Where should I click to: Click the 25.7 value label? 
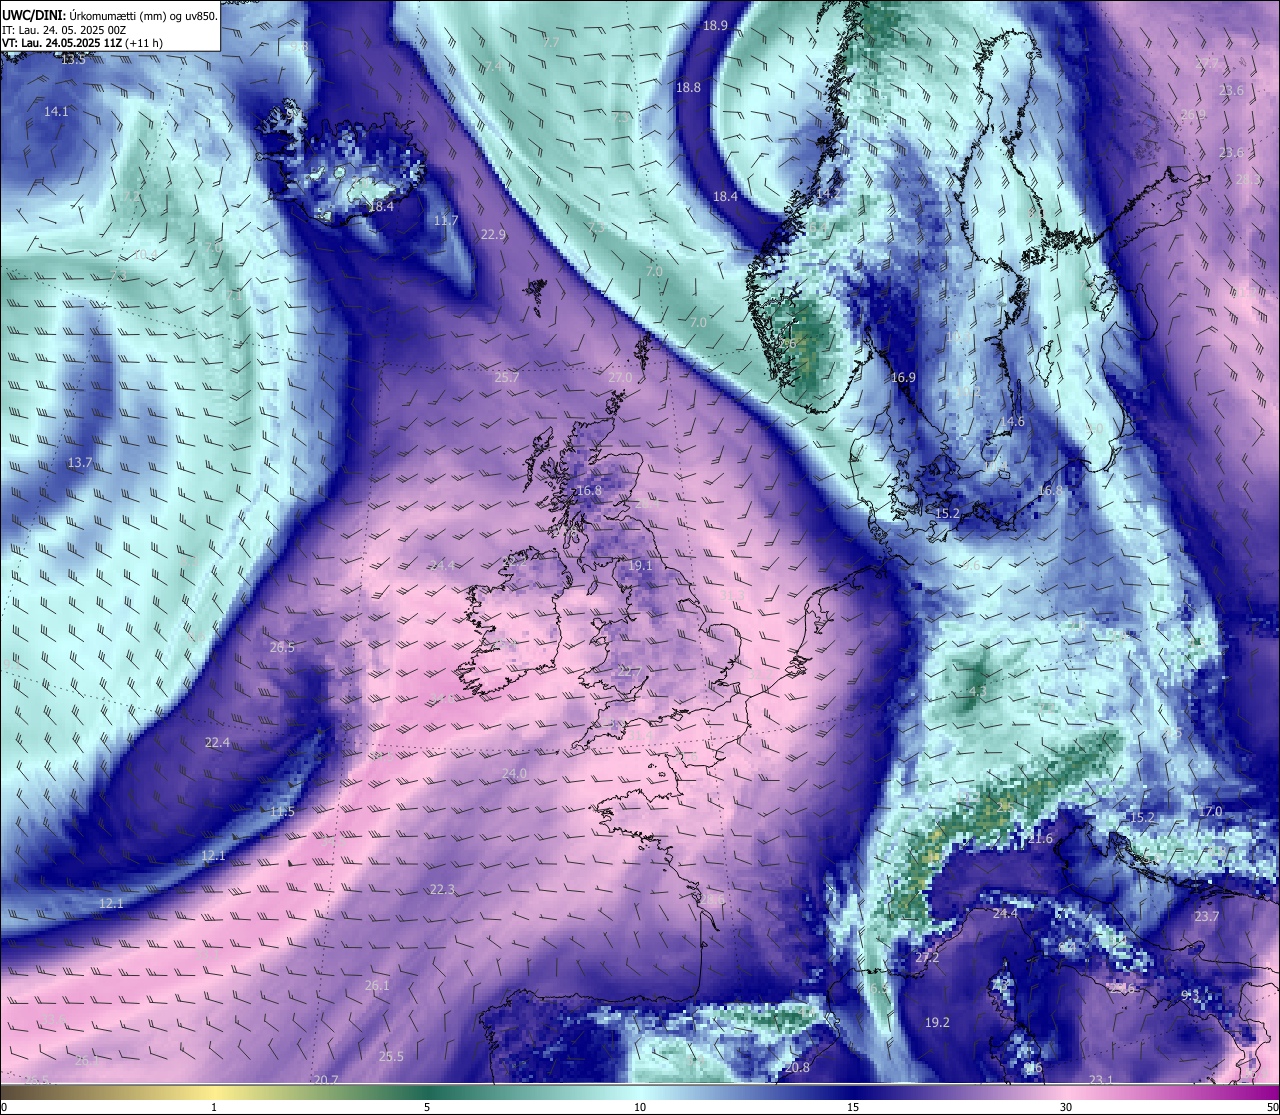pyautogui.click(x=507, y=378)
